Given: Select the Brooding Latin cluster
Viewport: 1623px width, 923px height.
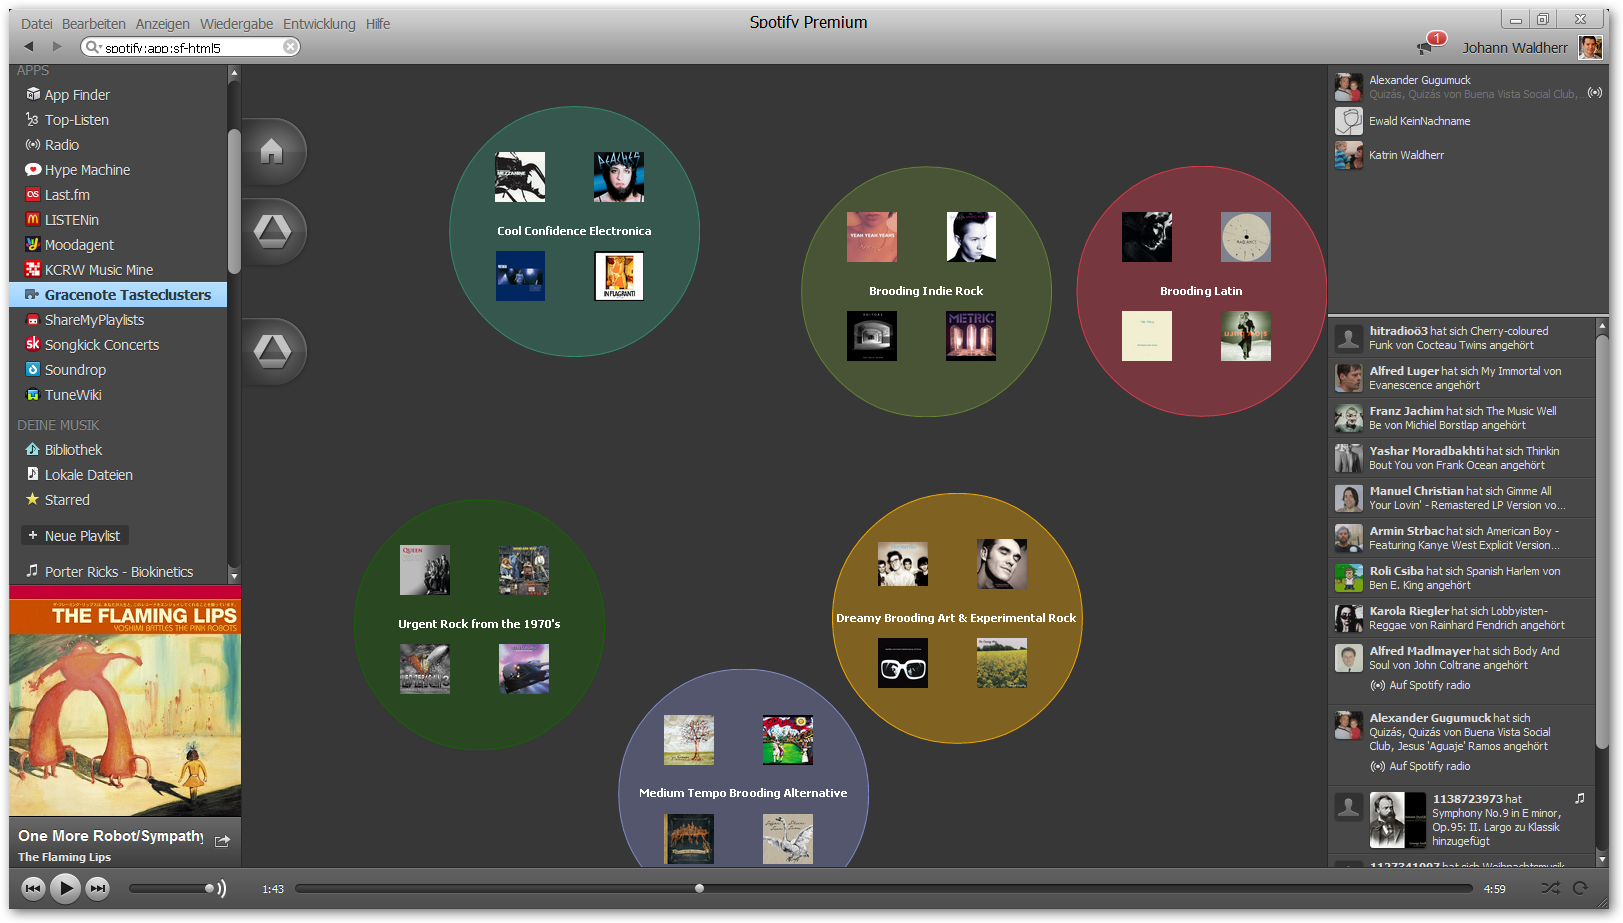Looking at the screenshot, I should coord(1201,291).
